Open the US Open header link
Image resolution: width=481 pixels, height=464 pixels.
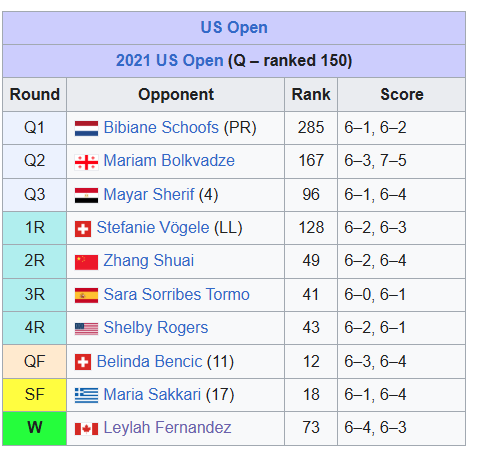(x=234, y=27)
